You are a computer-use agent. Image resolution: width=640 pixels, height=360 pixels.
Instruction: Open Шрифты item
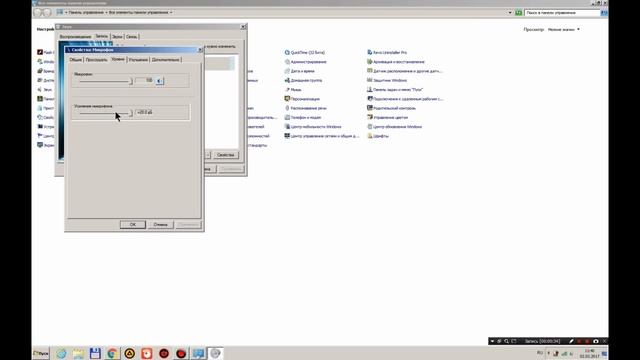pos(378,136)
